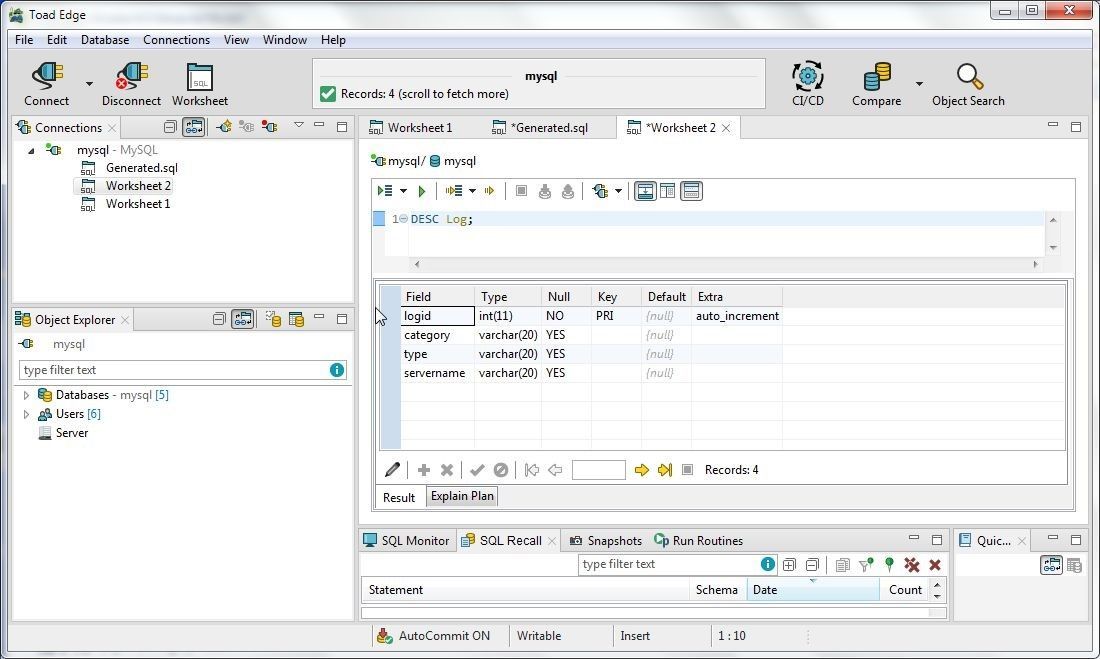Screen dimensions: 1100x659
Task: Click clear all red X in SQL Recall
Action: point(911,564)
